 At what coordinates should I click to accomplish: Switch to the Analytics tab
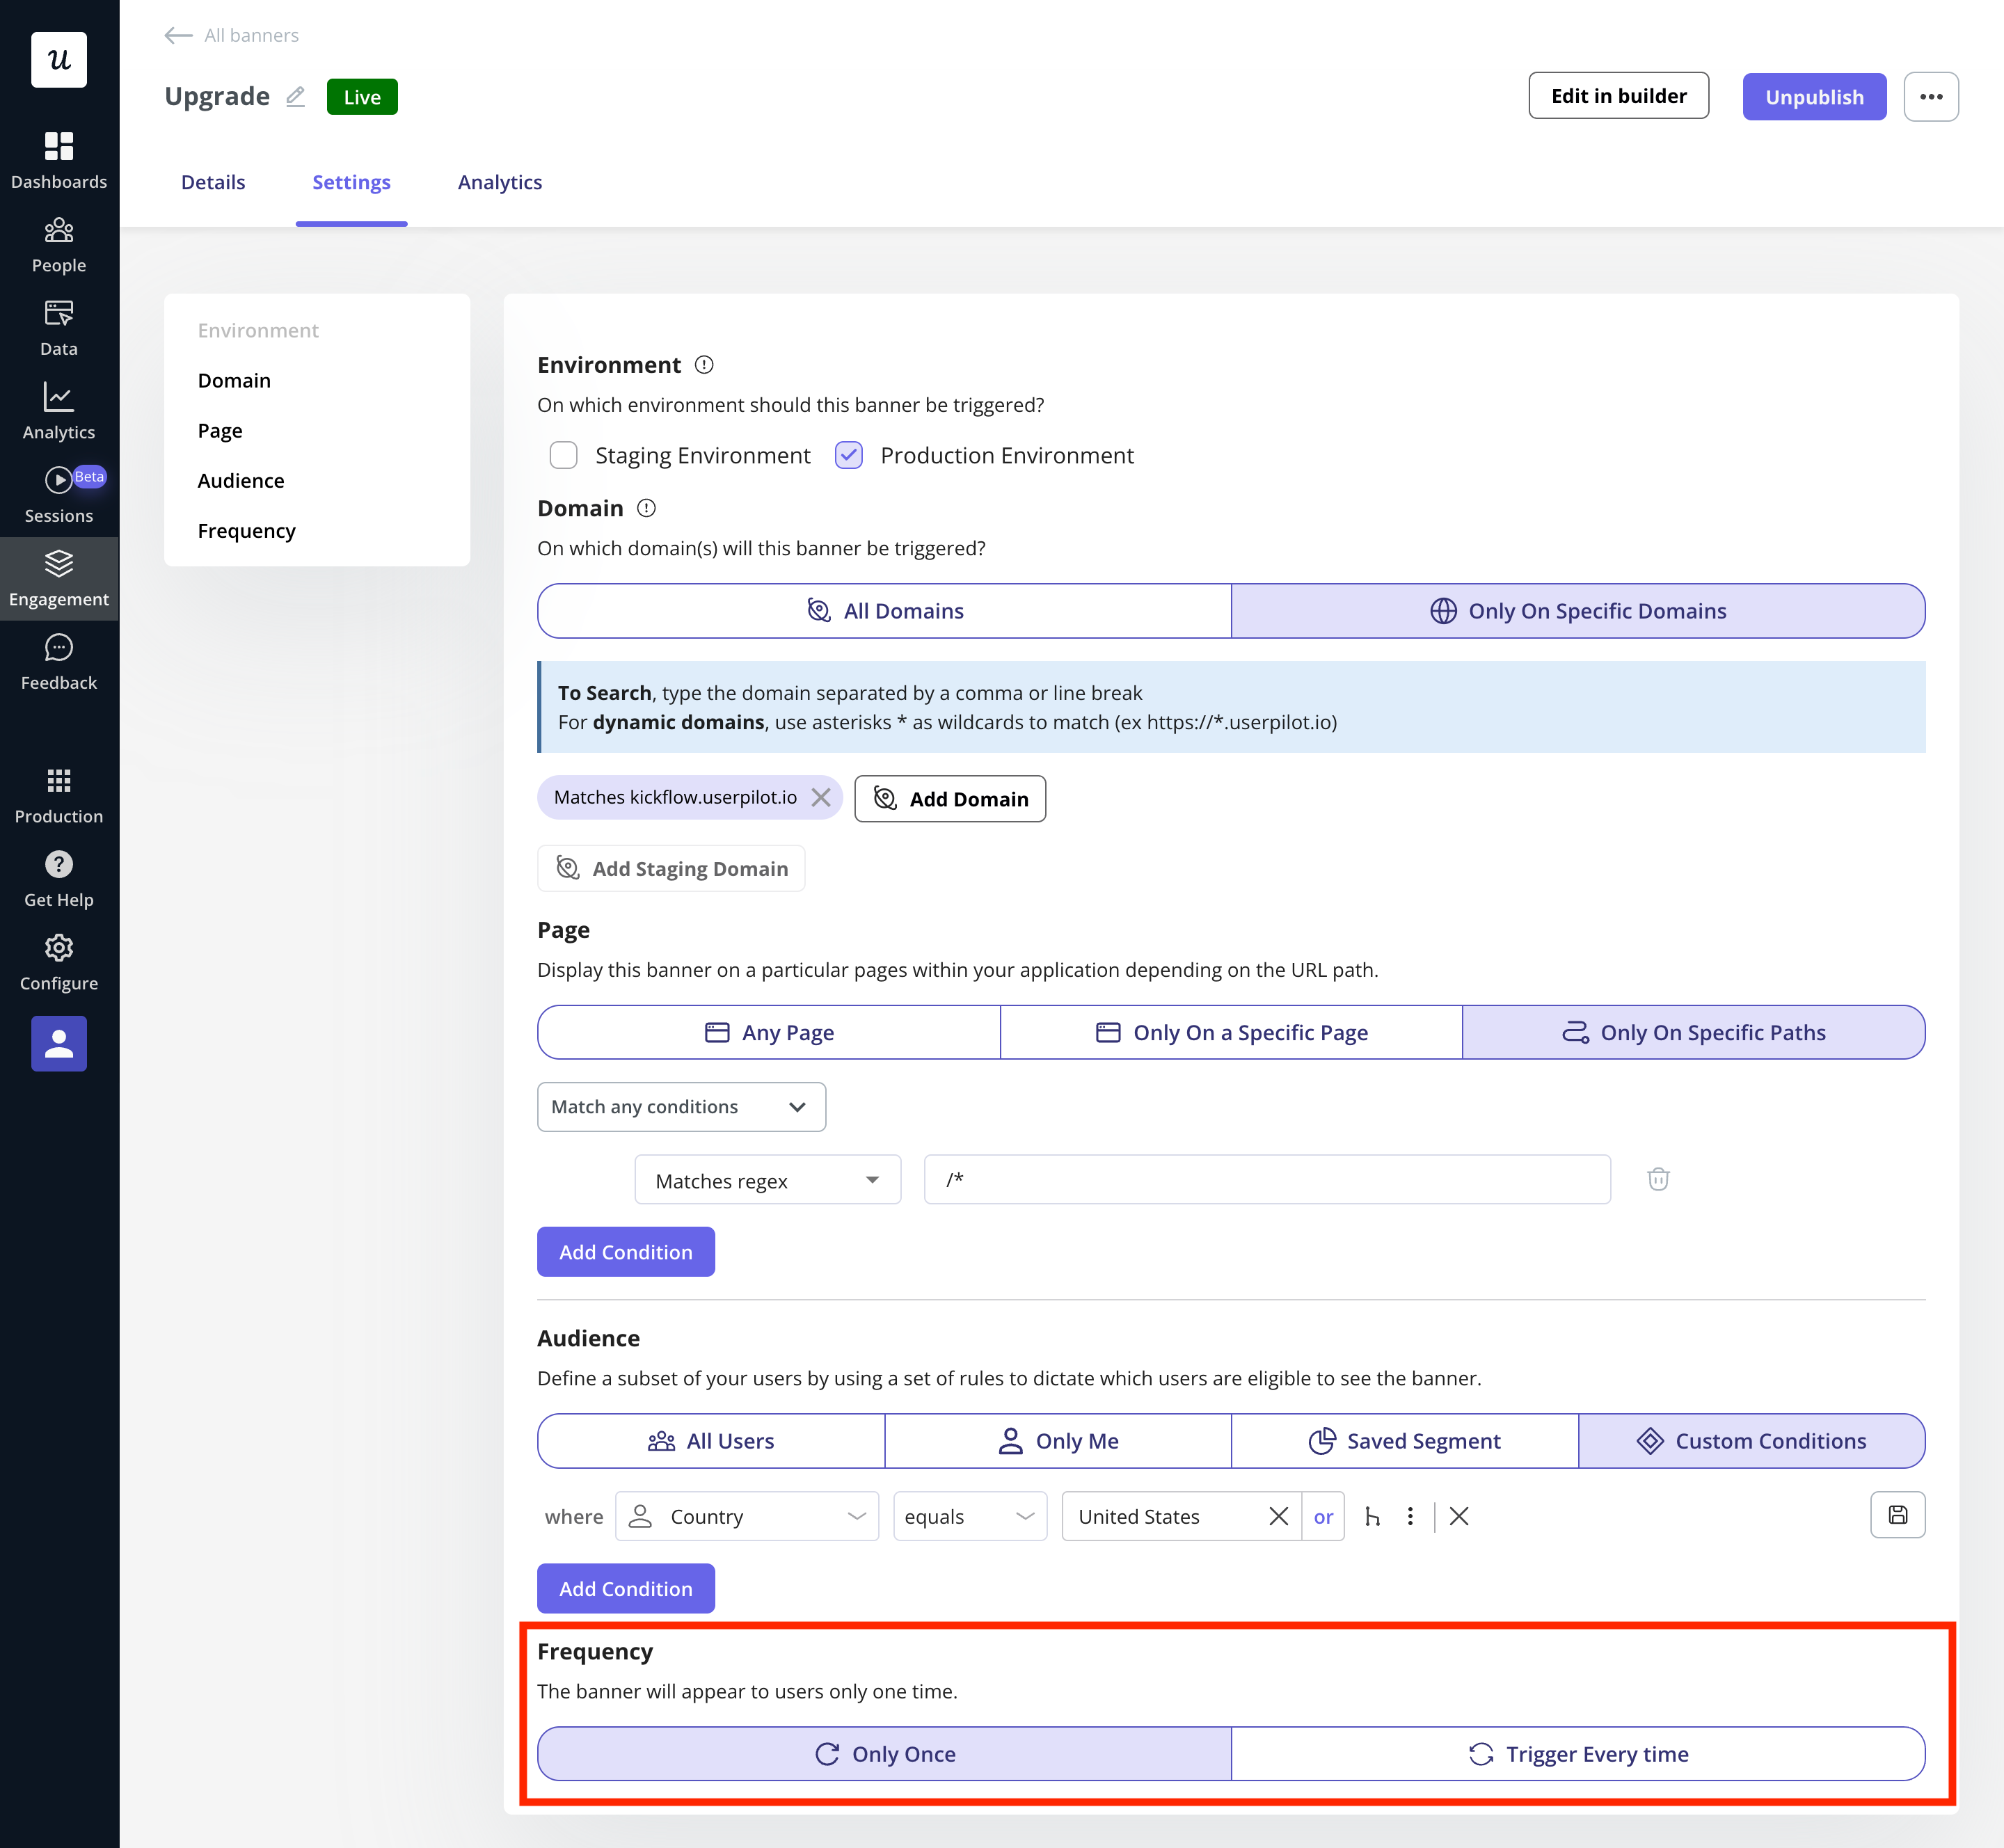point(499,182)
